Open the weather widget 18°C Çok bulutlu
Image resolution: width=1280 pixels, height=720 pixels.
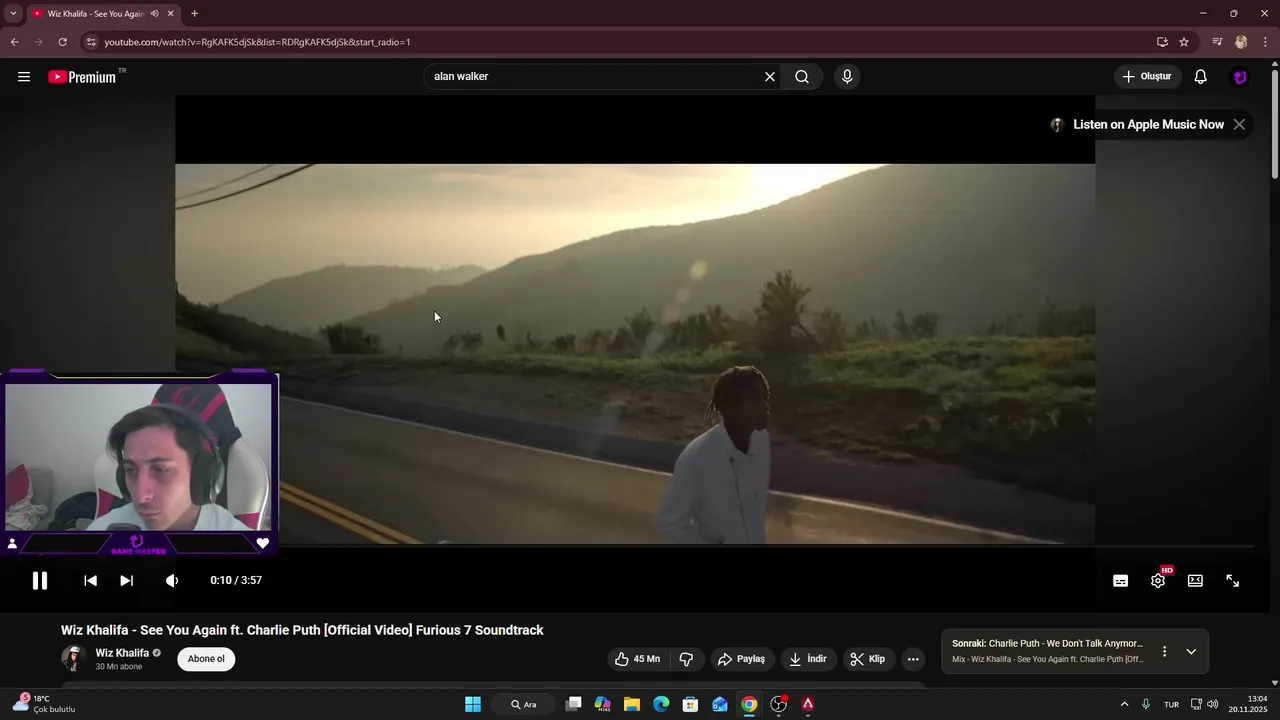pyautogui.click(x=45, y=704)
